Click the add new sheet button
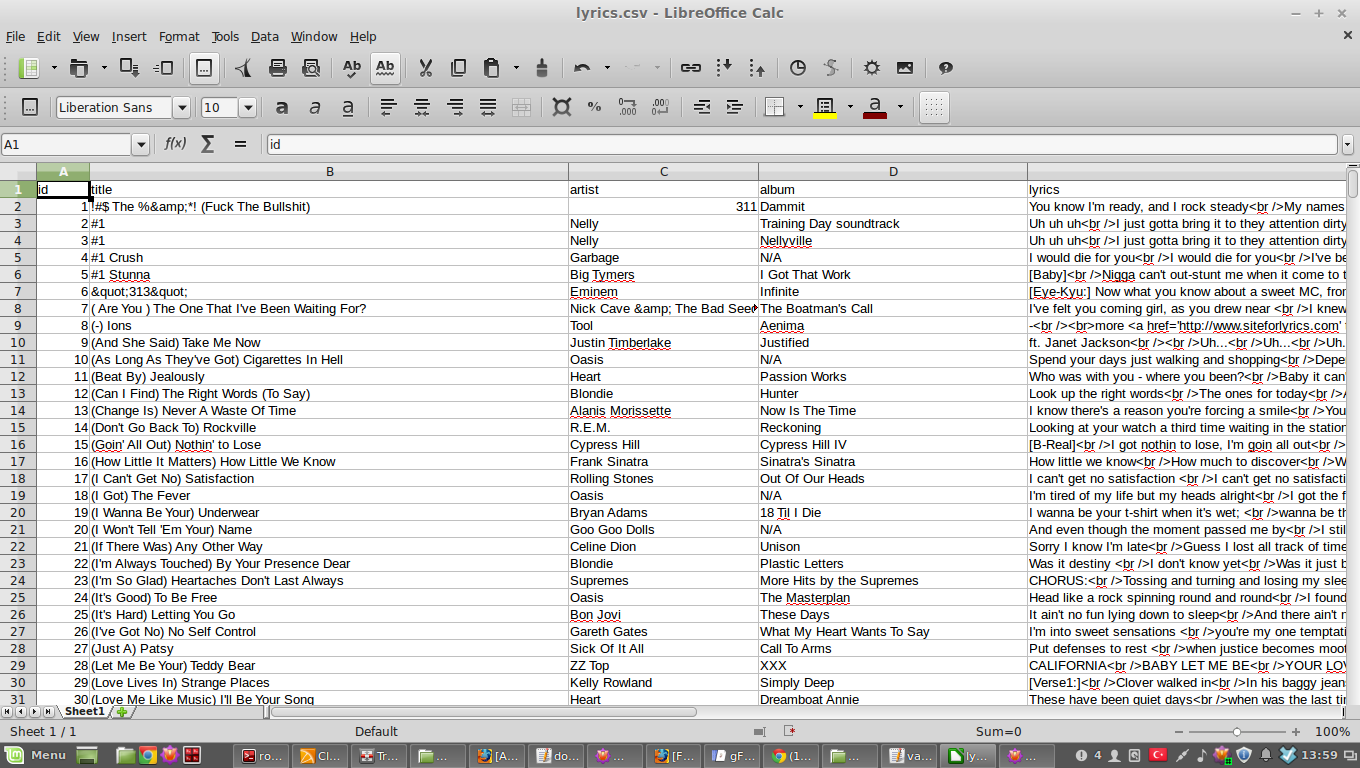The width and height of the screenshot is (1360, 768). pos(122,712)
